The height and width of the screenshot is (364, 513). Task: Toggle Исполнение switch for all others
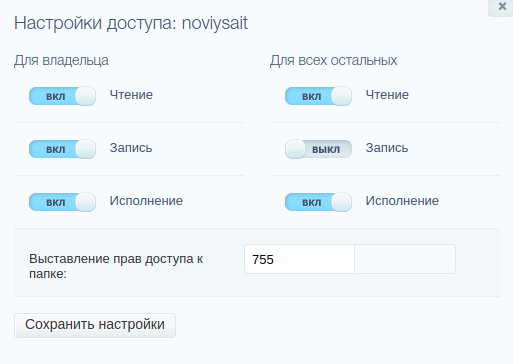coord(318,202)
